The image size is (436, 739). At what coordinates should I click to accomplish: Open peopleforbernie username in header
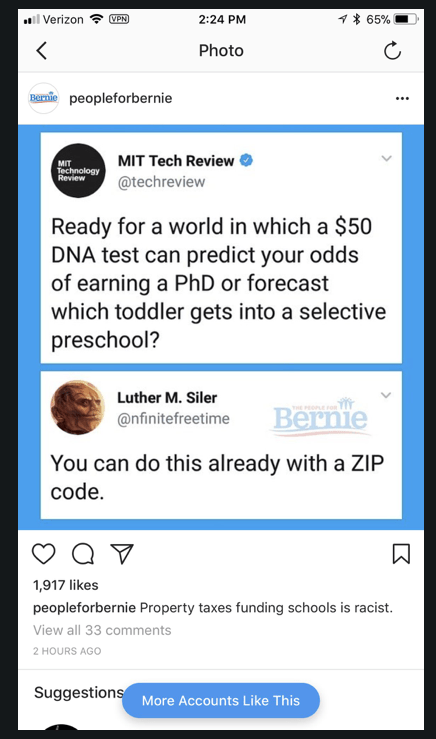point(121,99)
